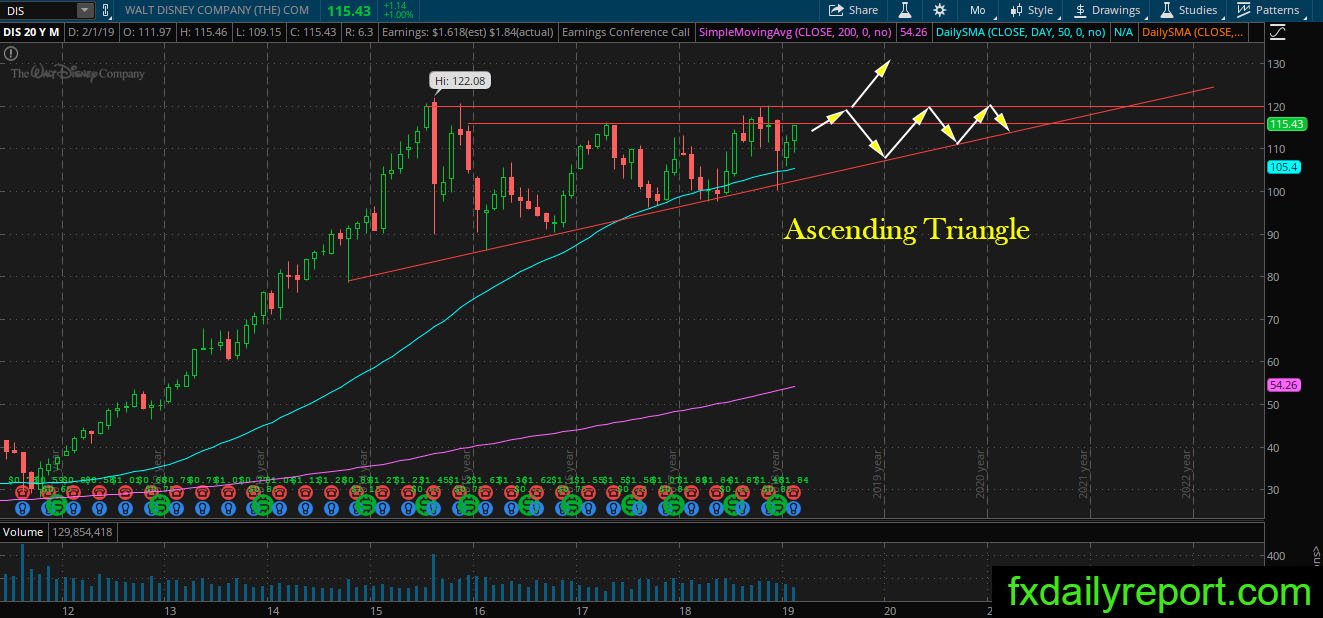The width and height of the screenshot is (1323, 618).
Task: Open the Patterns menu
Action: (1268, 10)
